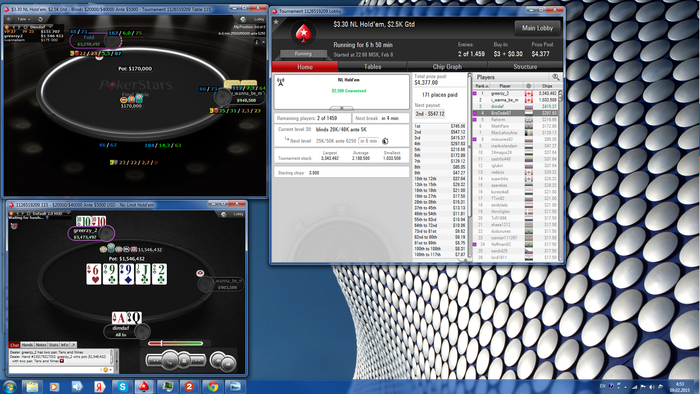Viewport: 700px width, 394px height.
Task: Select player greezy_2 in the players list
Action: click(515, 93)
